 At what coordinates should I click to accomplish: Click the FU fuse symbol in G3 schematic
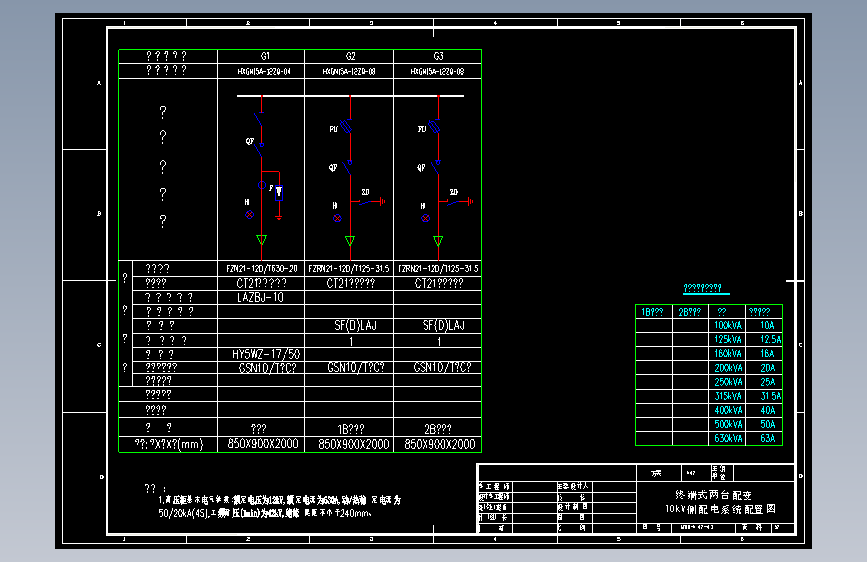[435, 127]
